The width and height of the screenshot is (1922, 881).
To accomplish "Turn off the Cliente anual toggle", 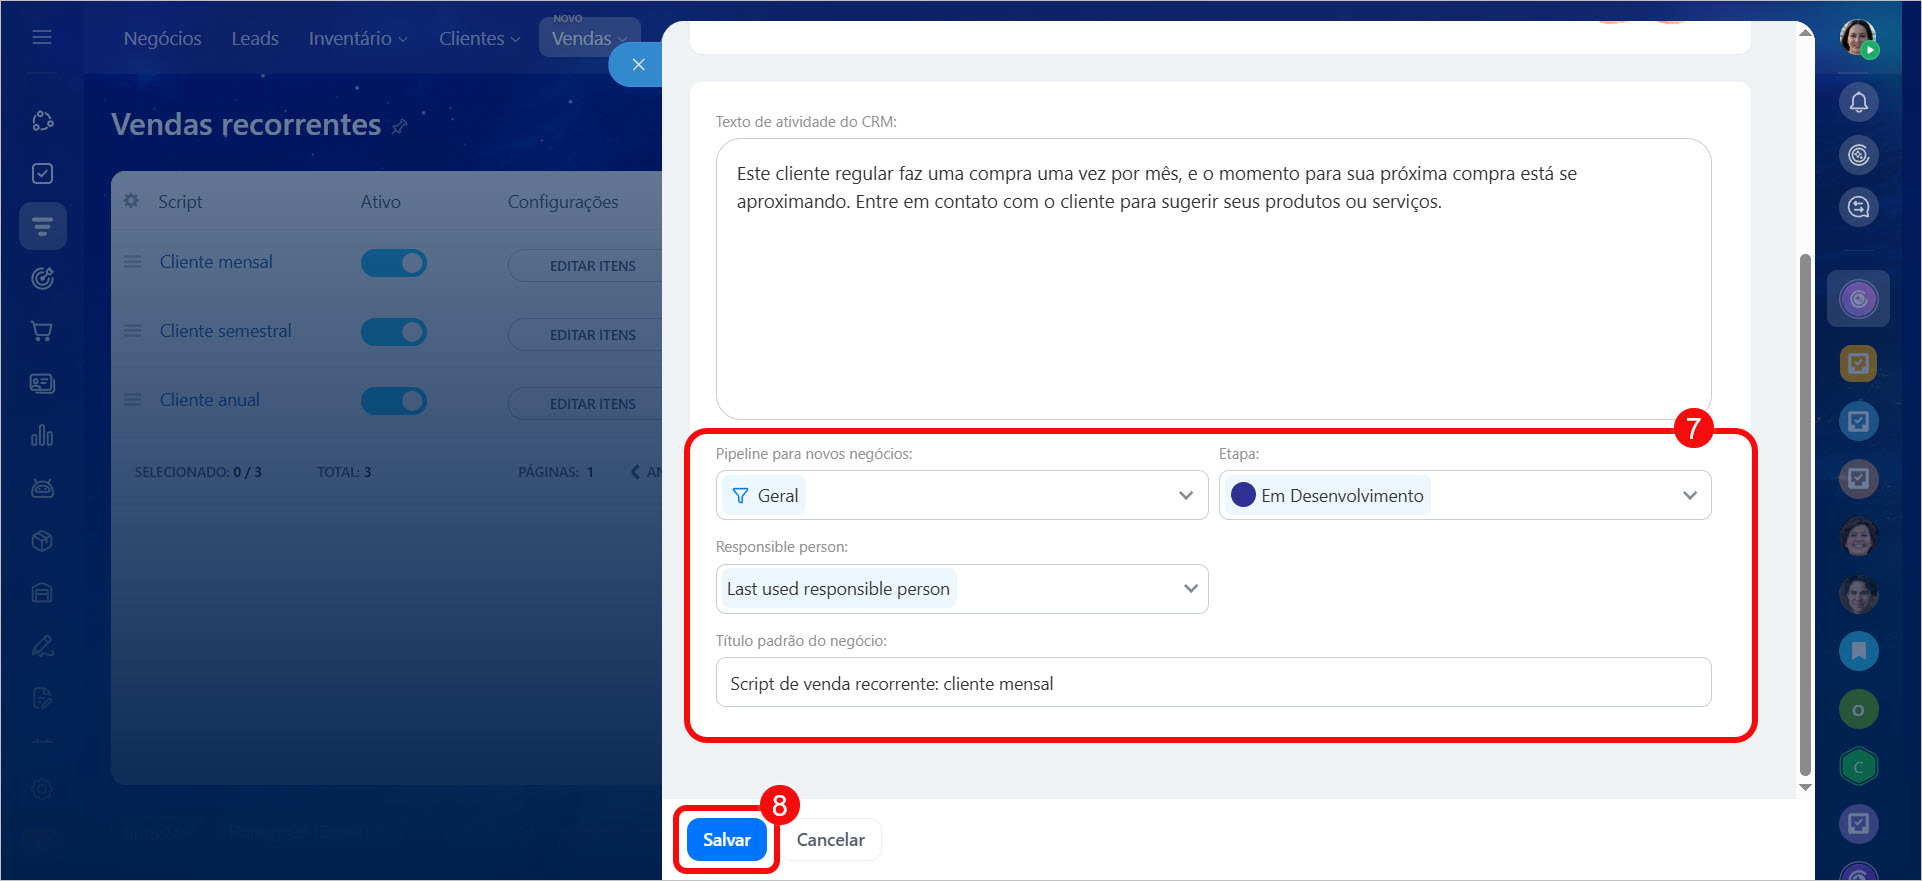I will tap(394, 401).
